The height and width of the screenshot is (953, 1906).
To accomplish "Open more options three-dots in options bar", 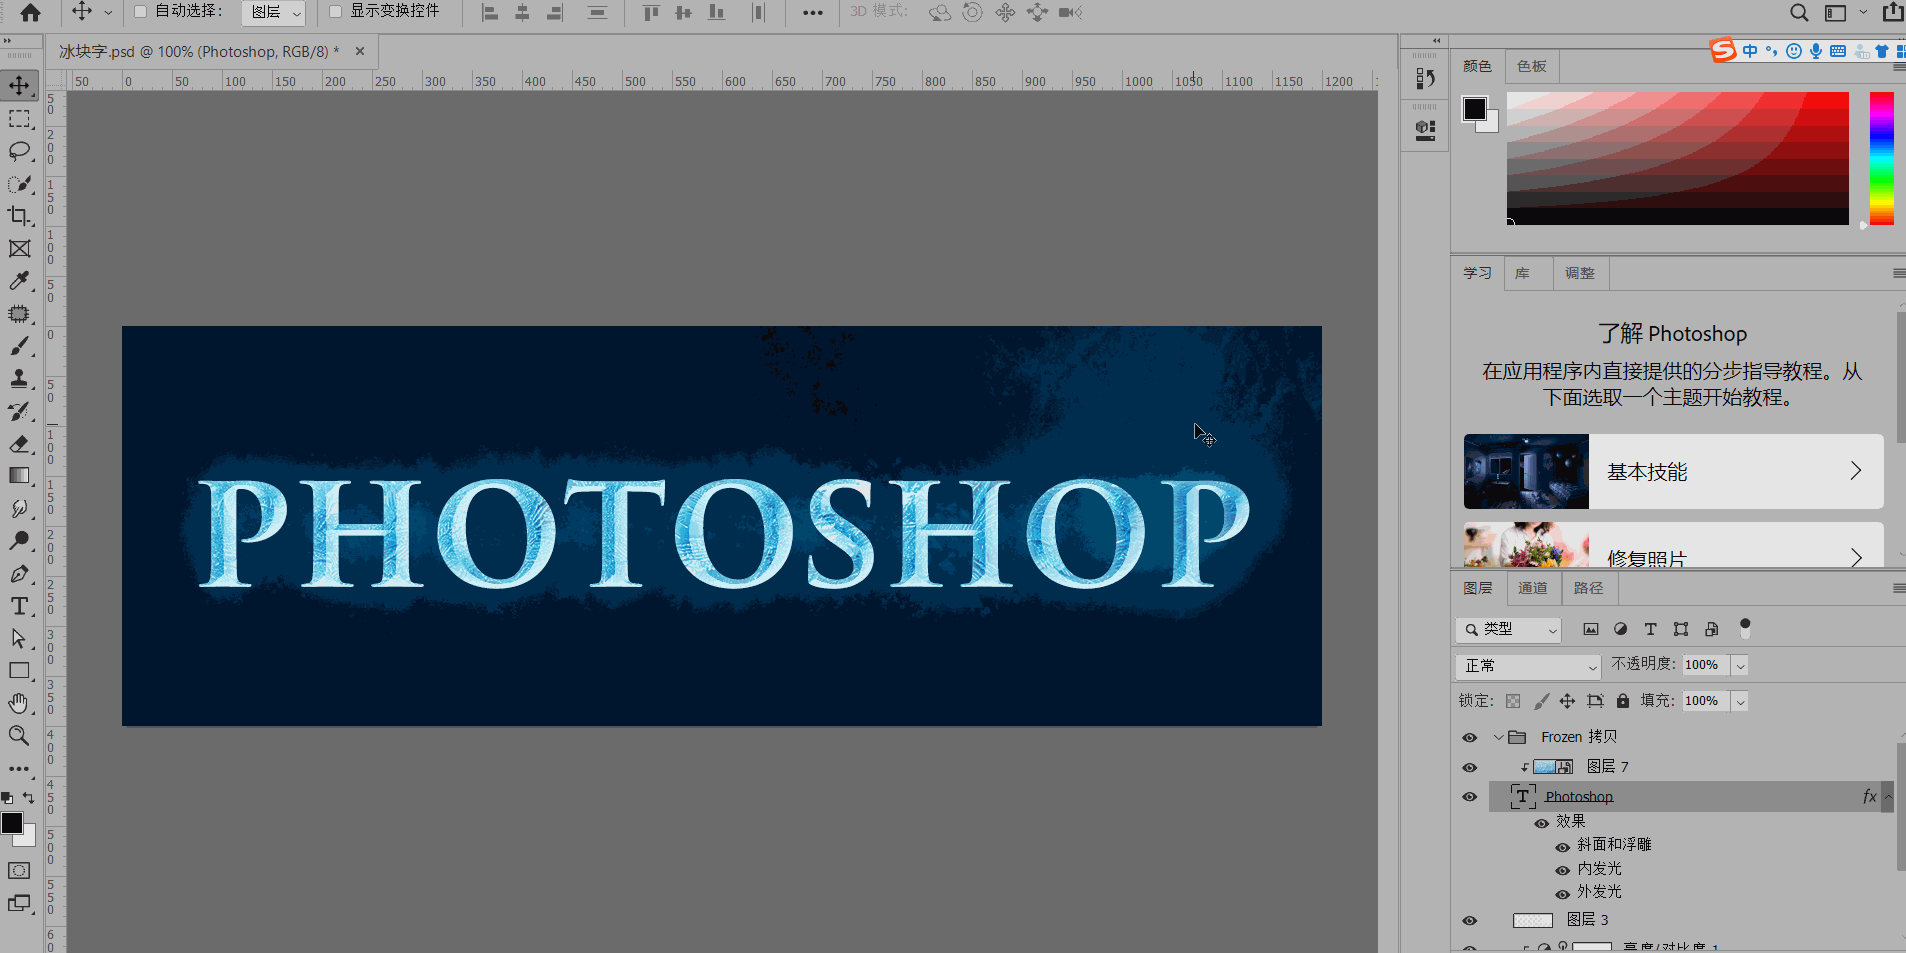I will click(813, 13).
